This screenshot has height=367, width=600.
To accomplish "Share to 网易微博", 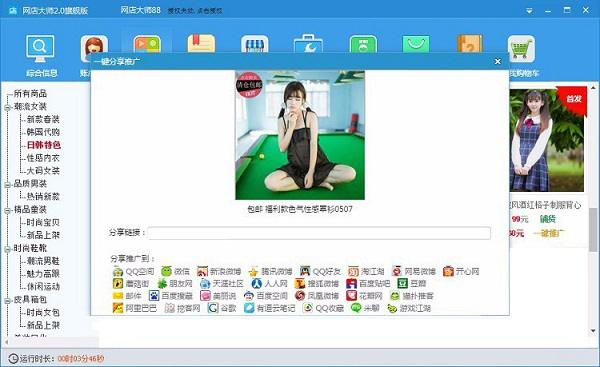I will [x=414, y=271].
